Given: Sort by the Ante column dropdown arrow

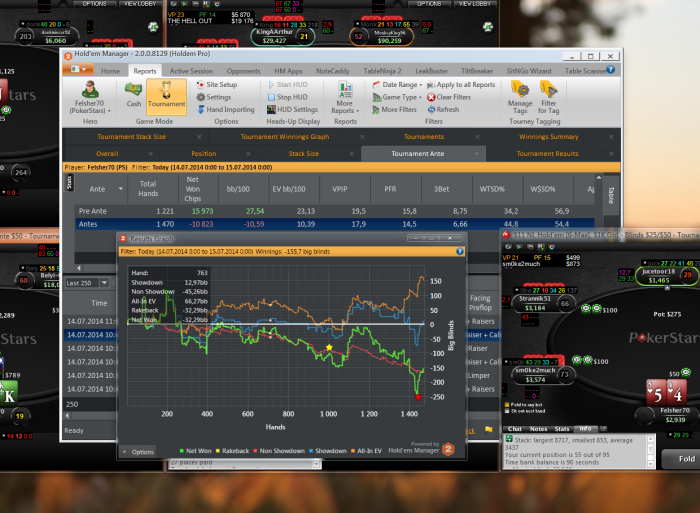Looking at the screenshot, I should click(121, 189).
